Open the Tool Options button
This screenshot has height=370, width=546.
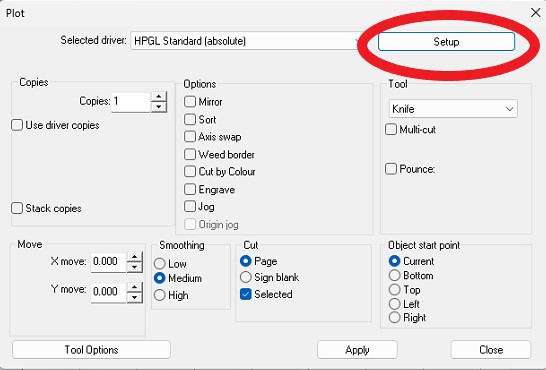click(x=92, y=349)
